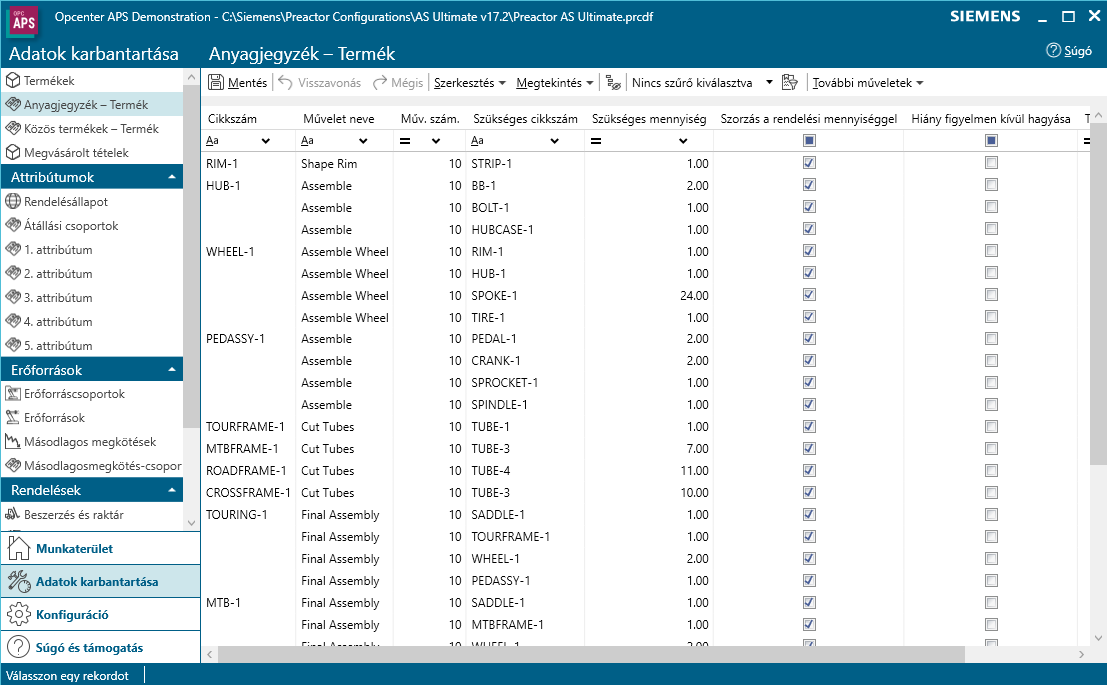
Task: Open Erőforráscsoportok in sidebar
Action: coord(74,394)
